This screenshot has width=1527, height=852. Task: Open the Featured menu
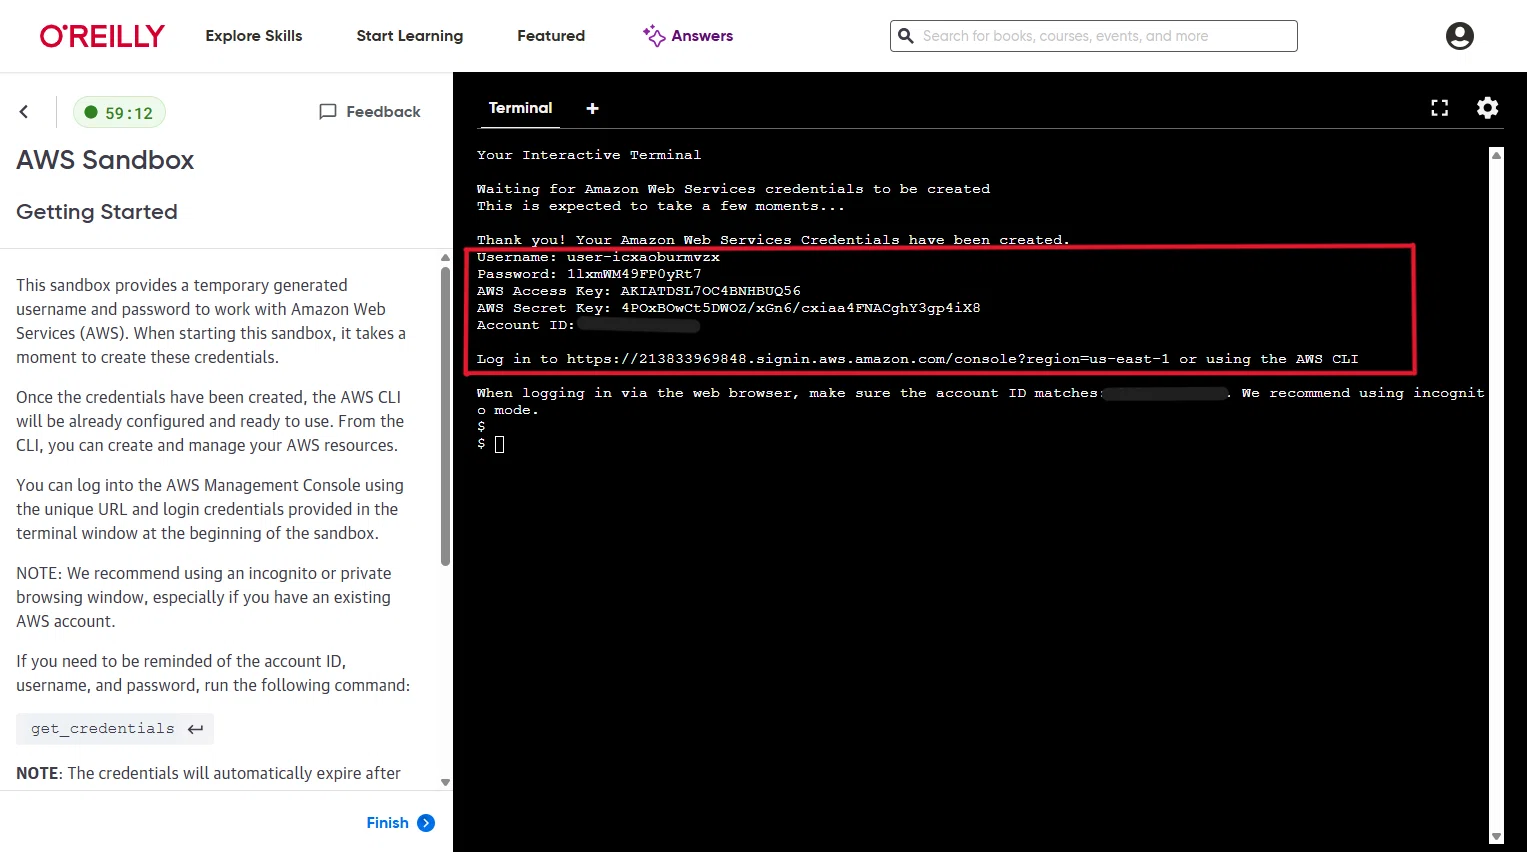[551, 36]
